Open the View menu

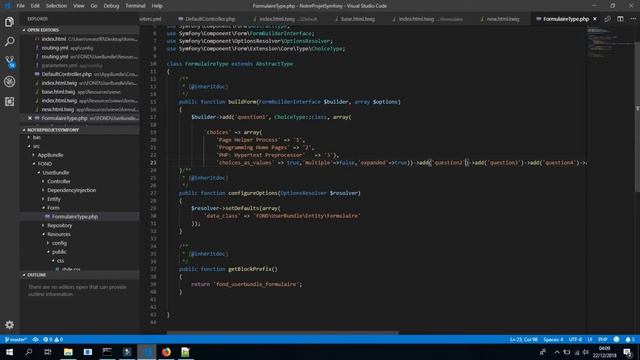[x=78, y=6]
